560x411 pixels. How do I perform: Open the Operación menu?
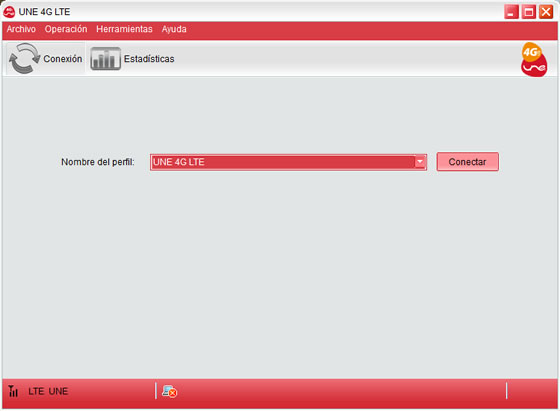tap(66, 29)
